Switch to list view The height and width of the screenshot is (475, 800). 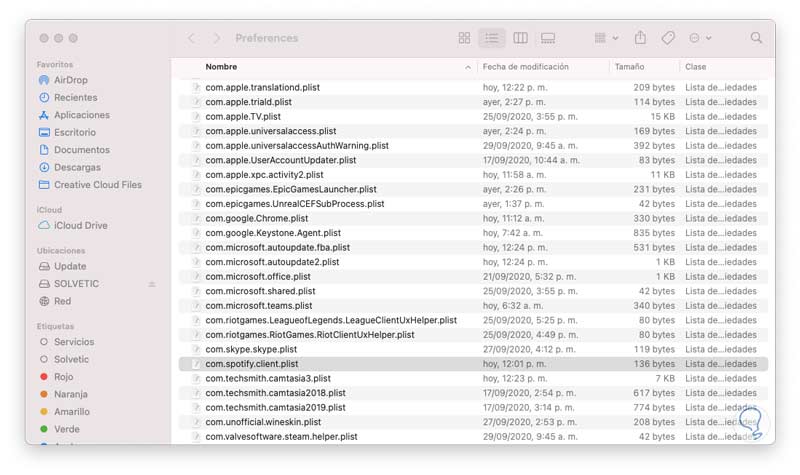491,38
